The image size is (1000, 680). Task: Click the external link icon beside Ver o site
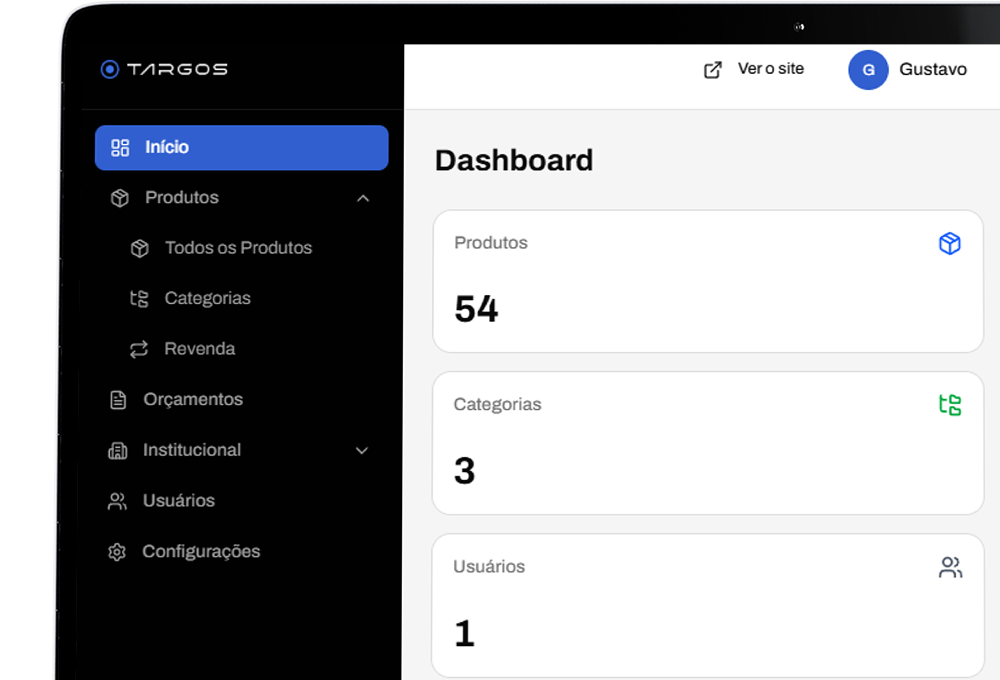pyautogui.click(x=713, y=70)
